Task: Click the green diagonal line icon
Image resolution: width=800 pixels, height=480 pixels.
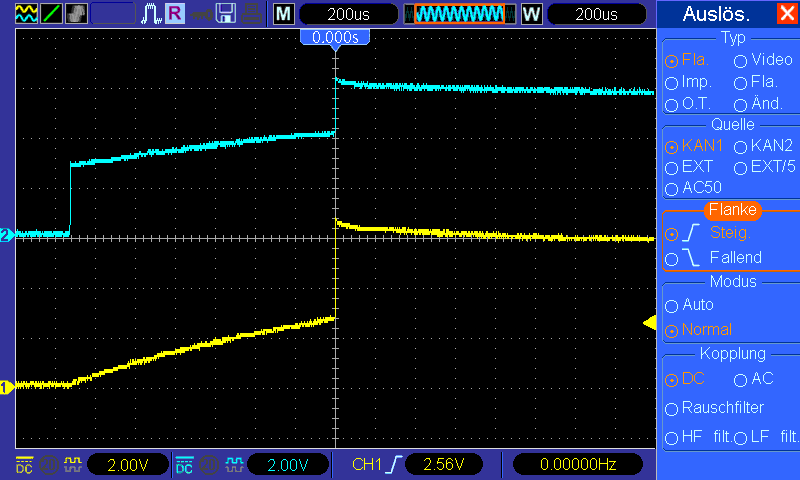Action: point(51,14)
